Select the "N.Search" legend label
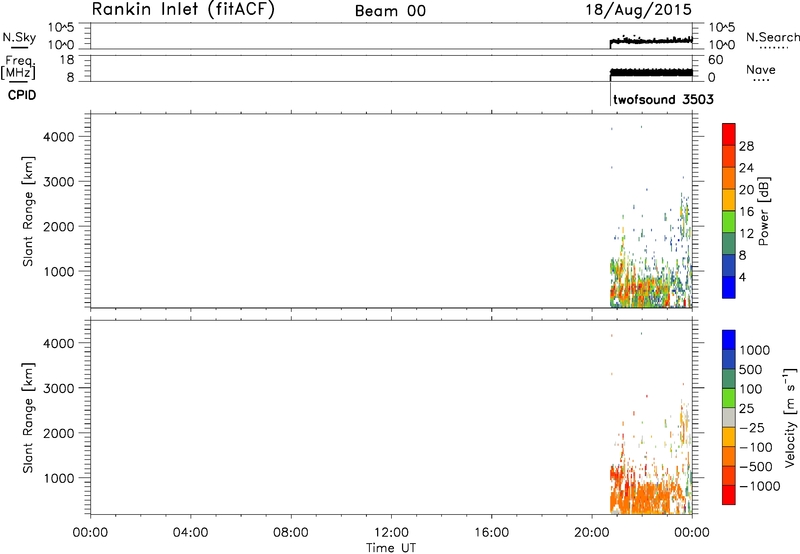The image size is (800, 554). 772,37
